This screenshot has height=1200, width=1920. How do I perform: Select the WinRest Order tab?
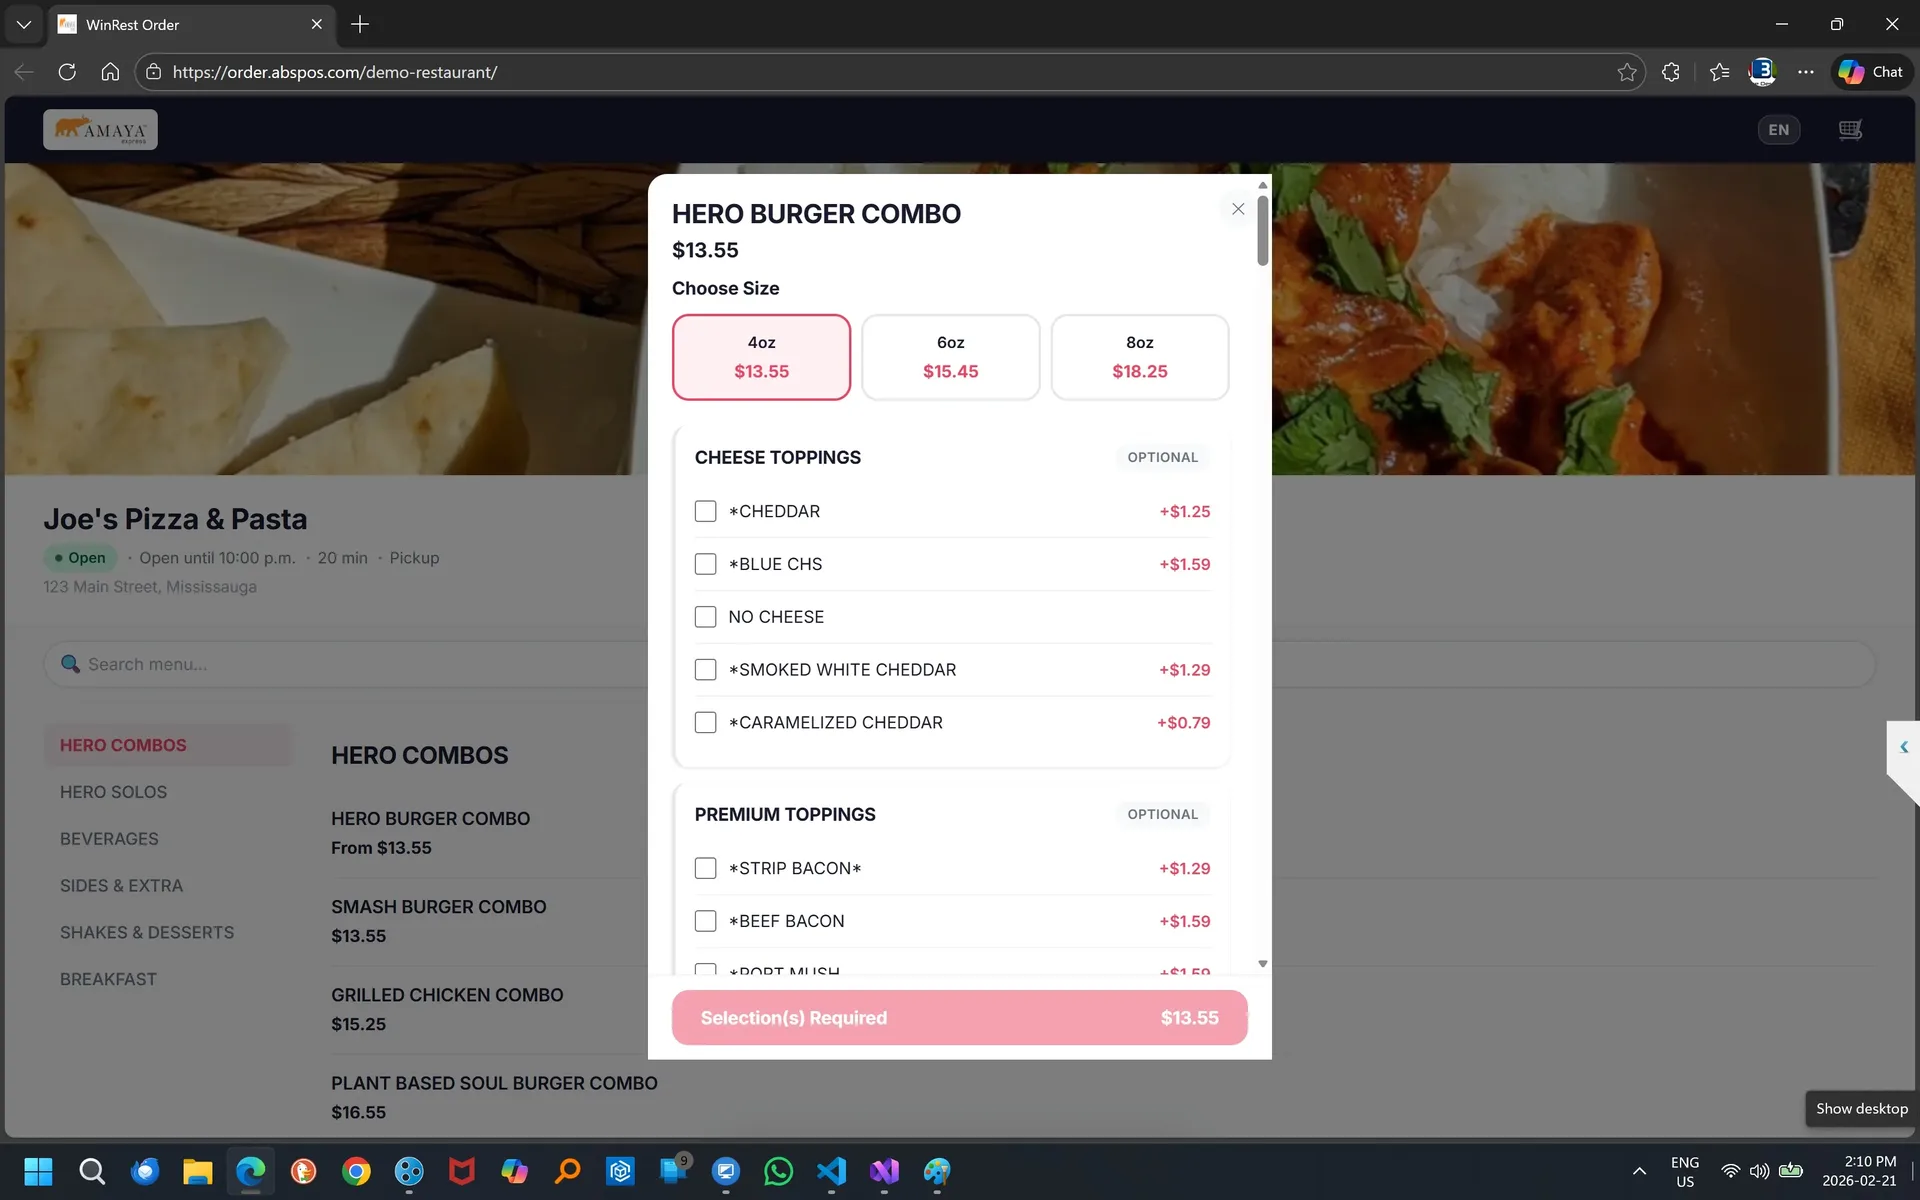190,24
